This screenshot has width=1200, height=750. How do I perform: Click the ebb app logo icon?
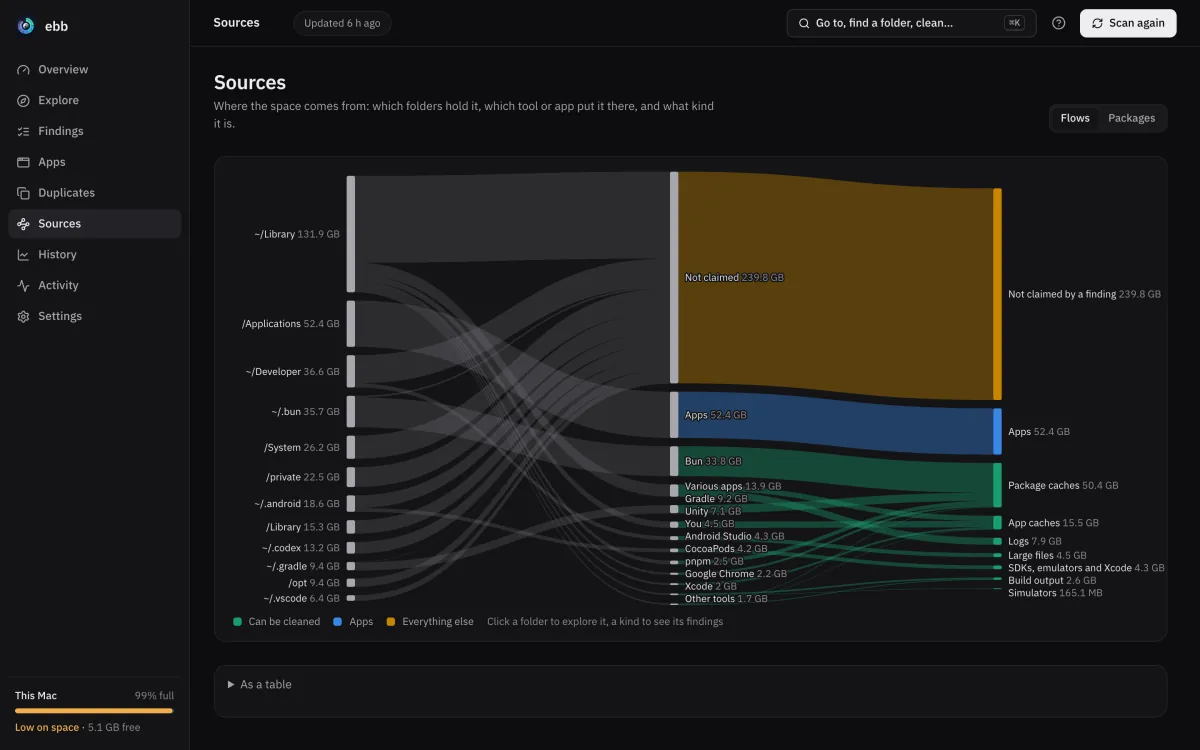click(x=25, y=26)
